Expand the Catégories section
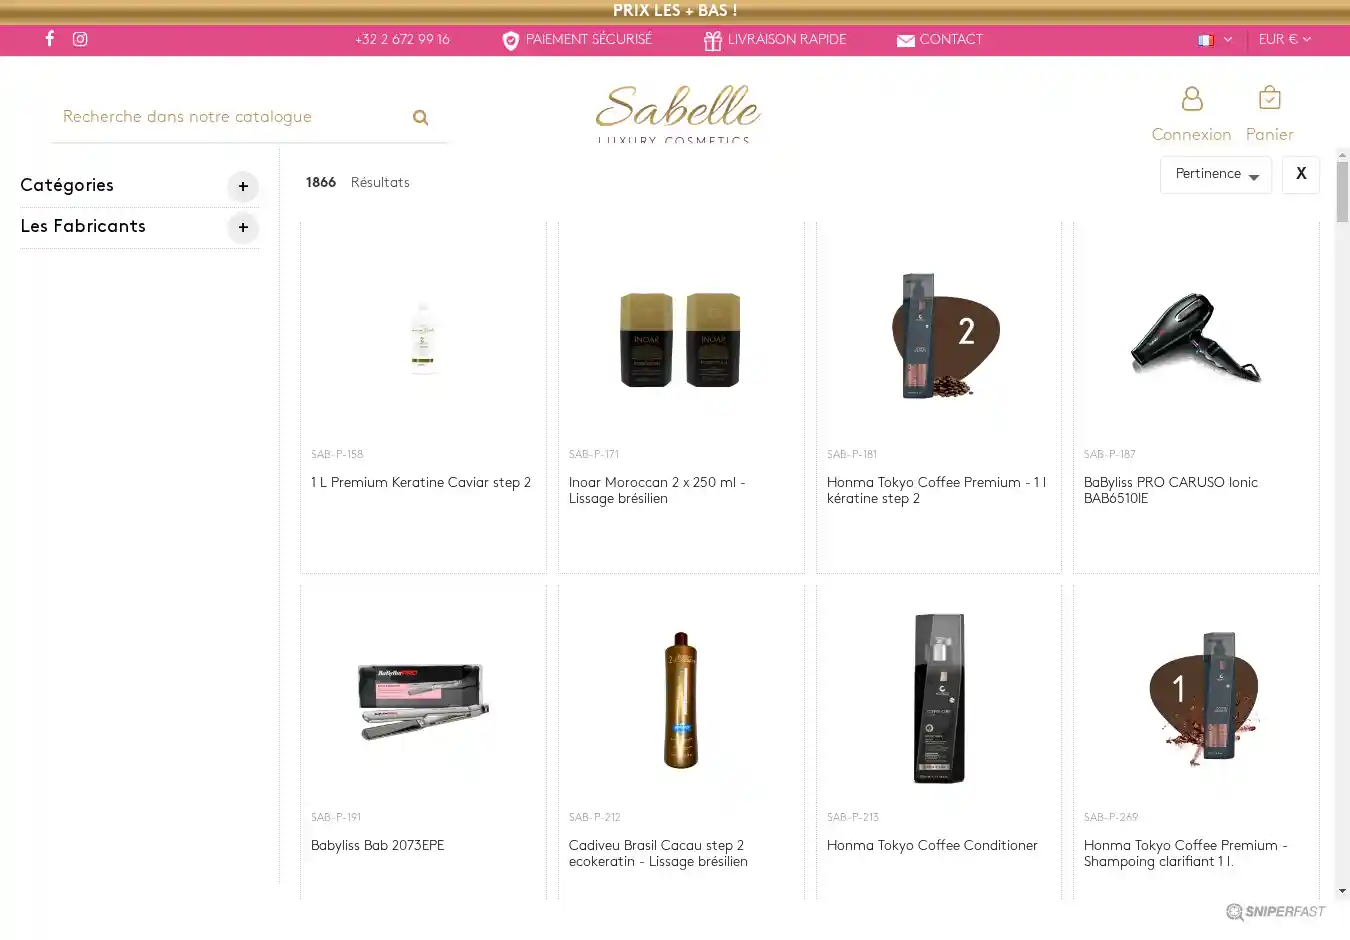The width and height of the screenshot is (1350, 940). (x=242, y=187)
